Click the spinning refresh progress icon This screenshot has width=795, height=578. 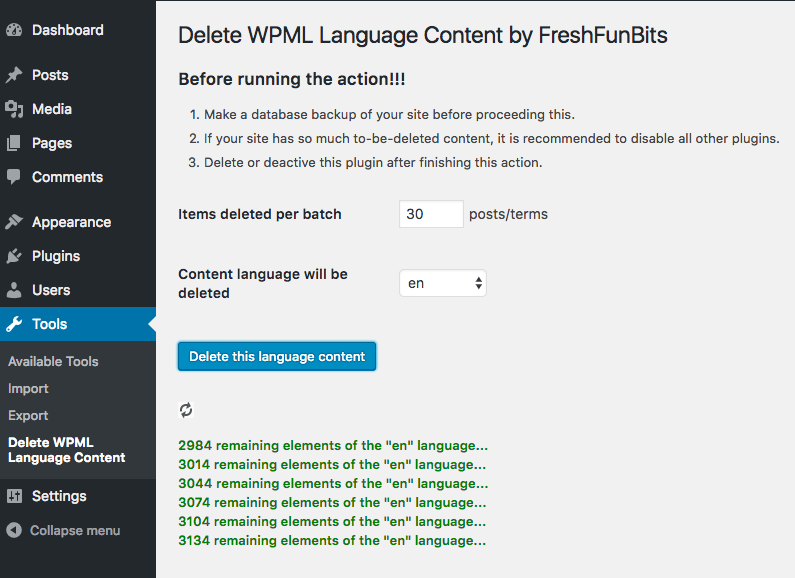click(x=186, y=410)
